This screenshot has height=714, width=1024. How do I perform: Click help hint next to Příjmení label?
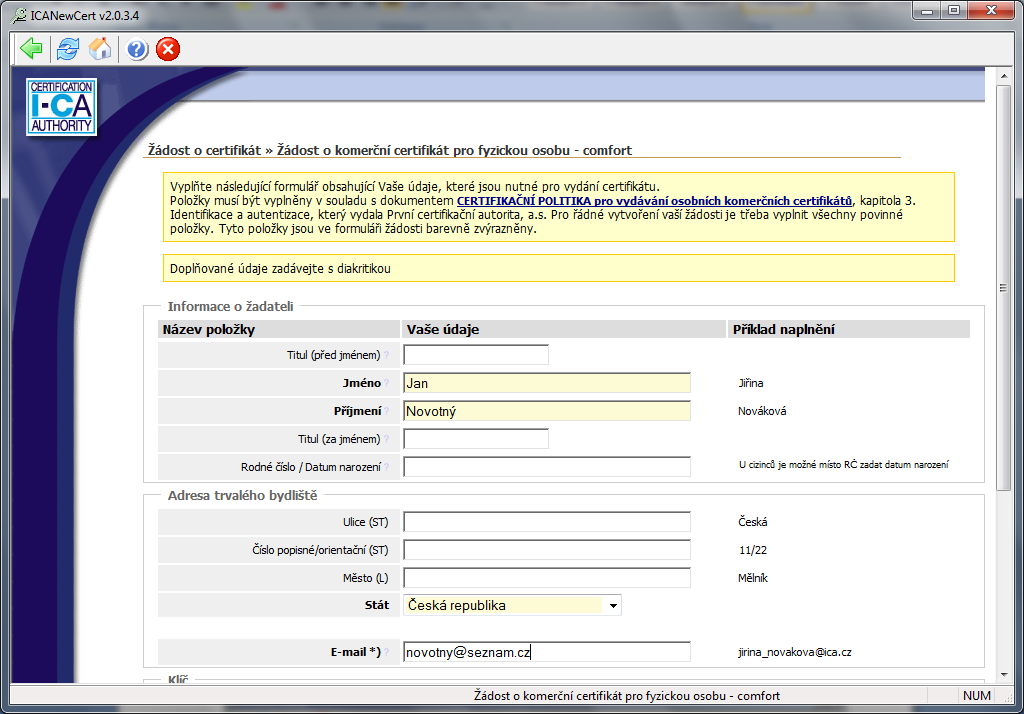pyautogui.click(x=387, y=412)
